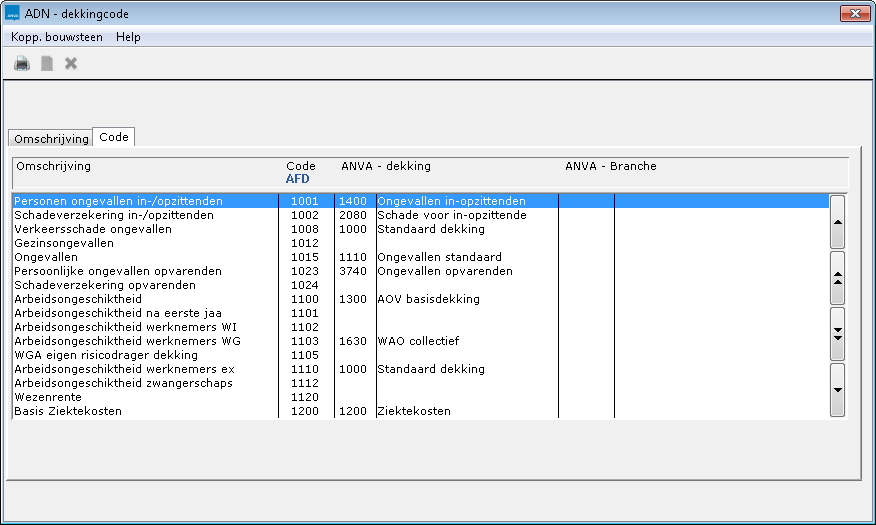
Task: Click the print icon in the toolbar
Action: [x=22, y=64]
